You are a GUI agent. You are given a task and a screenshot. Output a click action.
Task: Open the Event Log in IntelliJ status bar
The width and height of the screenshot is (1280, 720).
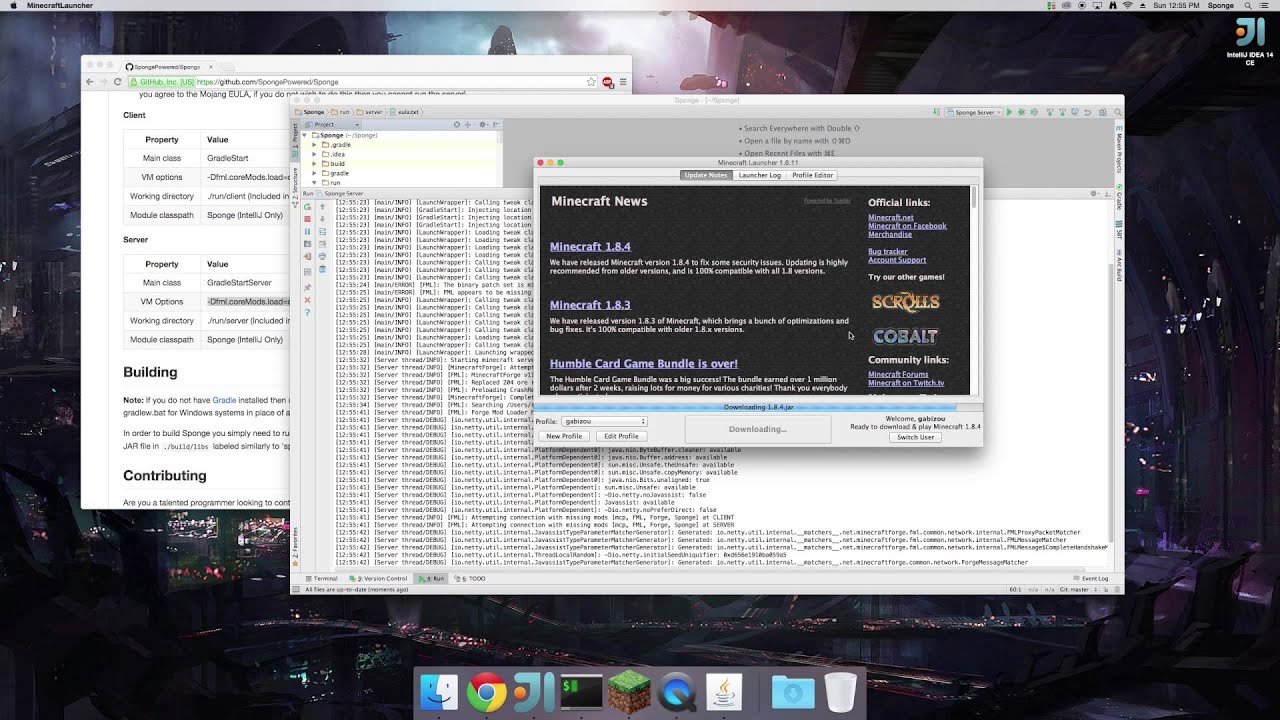click(1091, 578)
